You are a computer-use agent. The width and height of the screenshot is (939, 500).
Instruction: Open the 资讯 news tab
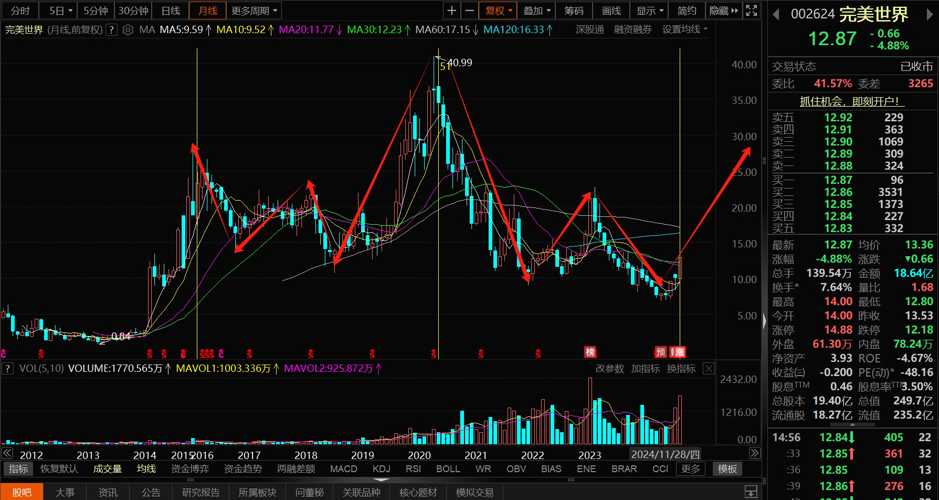point(108,493)
